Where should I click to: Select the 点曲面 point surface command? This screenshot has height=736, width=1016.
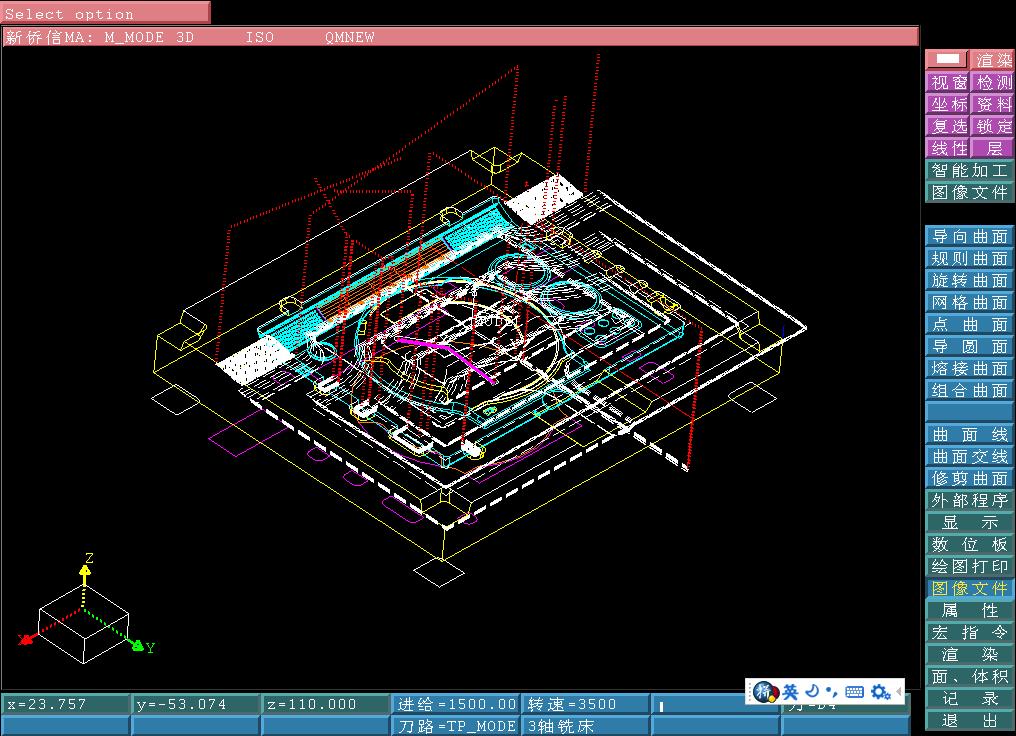click(969, 325)
